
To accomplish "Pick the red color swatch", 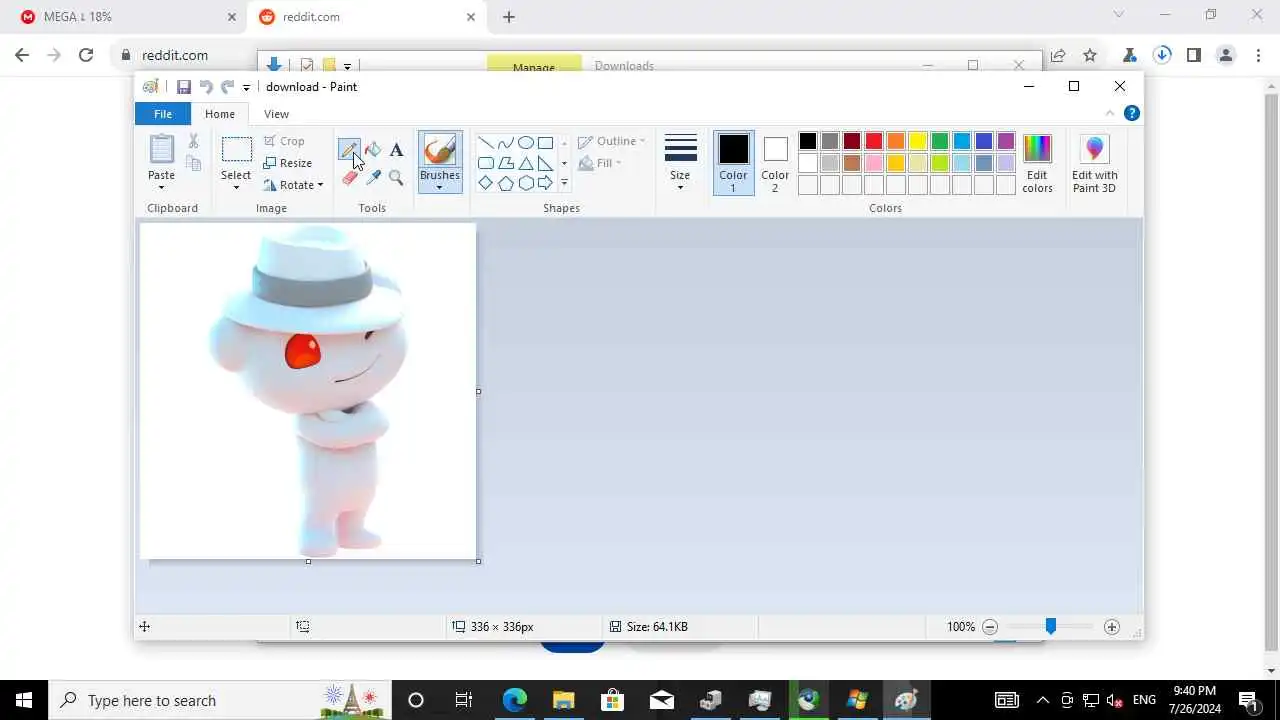I will tap(874, 141).
